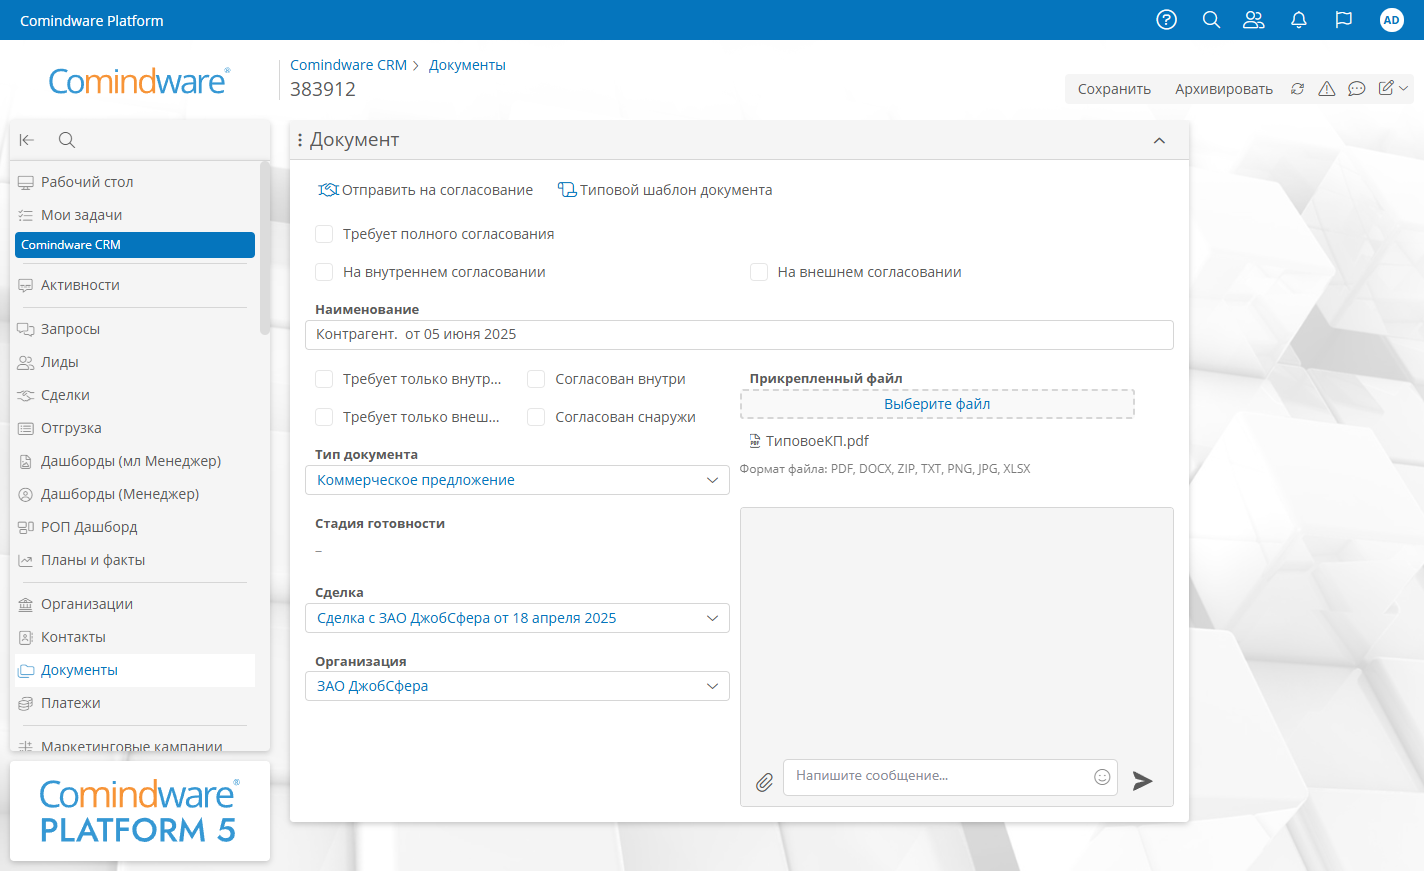Click the paperclip attach icon in chat
The image size is (1424, 871).
764,782
